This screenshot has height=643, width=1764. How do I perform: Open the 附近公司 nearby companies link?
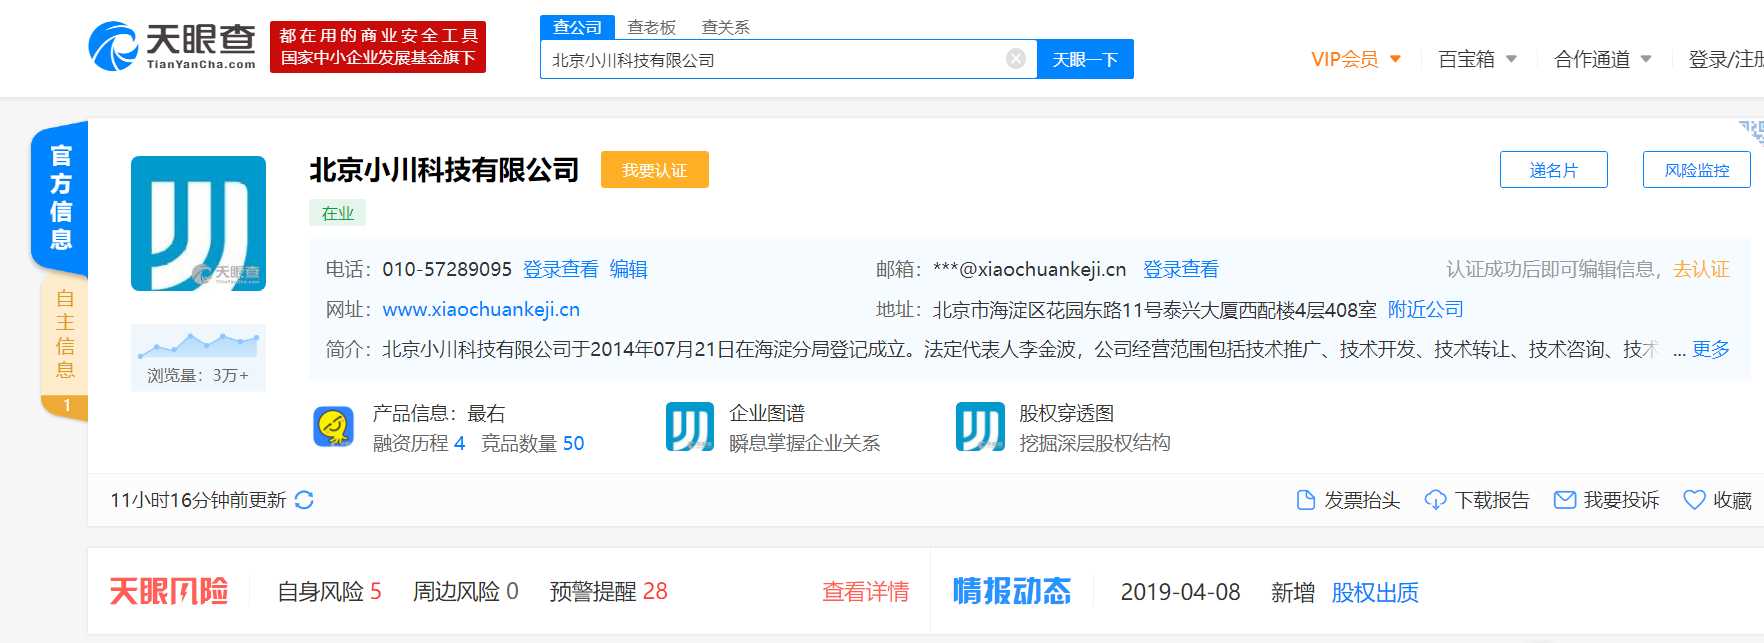click(1426, 309)
